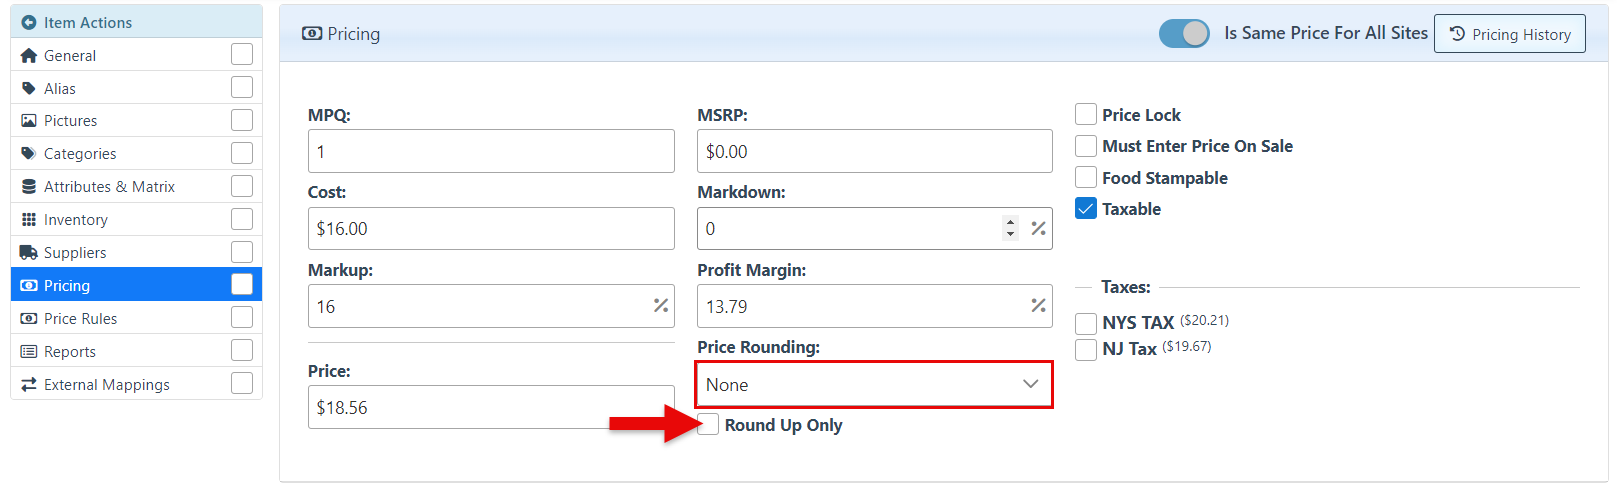Click the Markup percent icon
1617x489 pixels.
661,306
